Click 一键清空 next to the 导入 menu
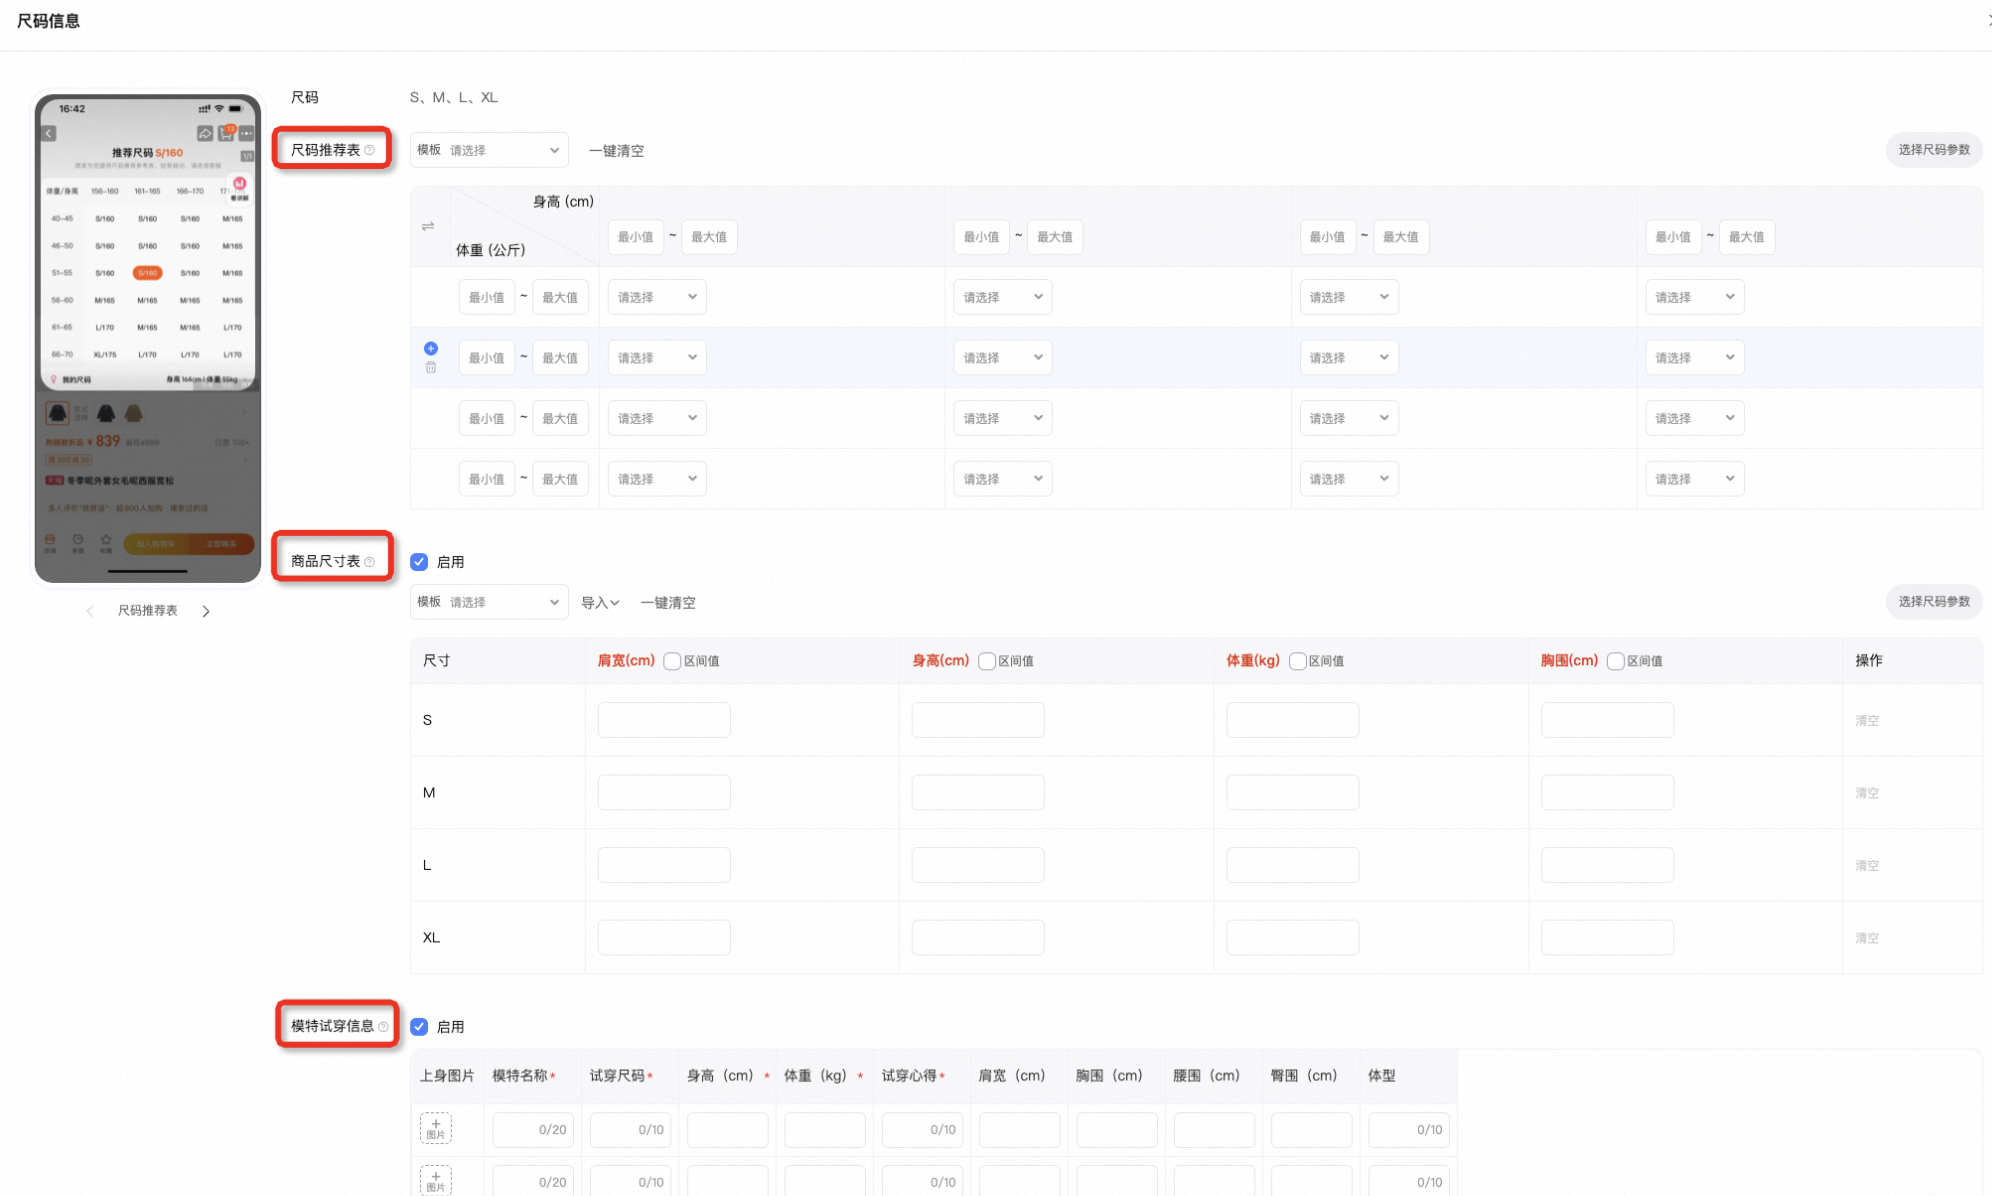This screenshot has width=1992, height=1196. [x=668, y=603]
